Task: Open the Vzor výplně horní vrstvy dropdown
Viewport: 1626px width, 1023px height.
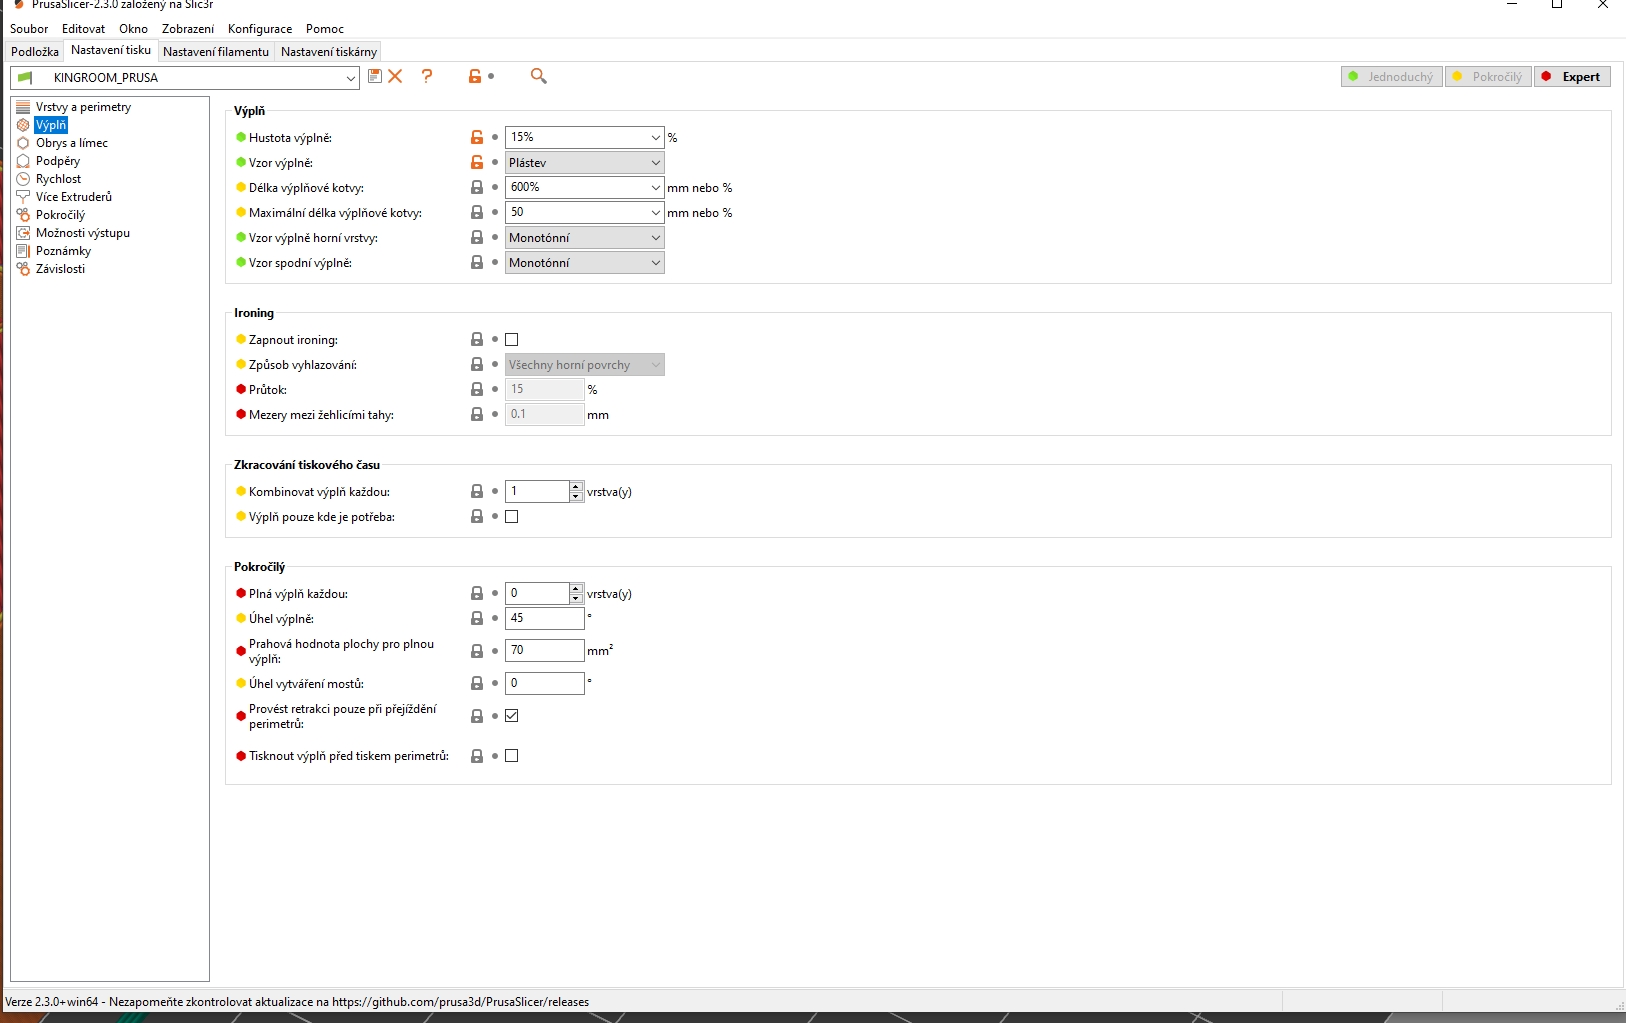Action: pos(584,237)
